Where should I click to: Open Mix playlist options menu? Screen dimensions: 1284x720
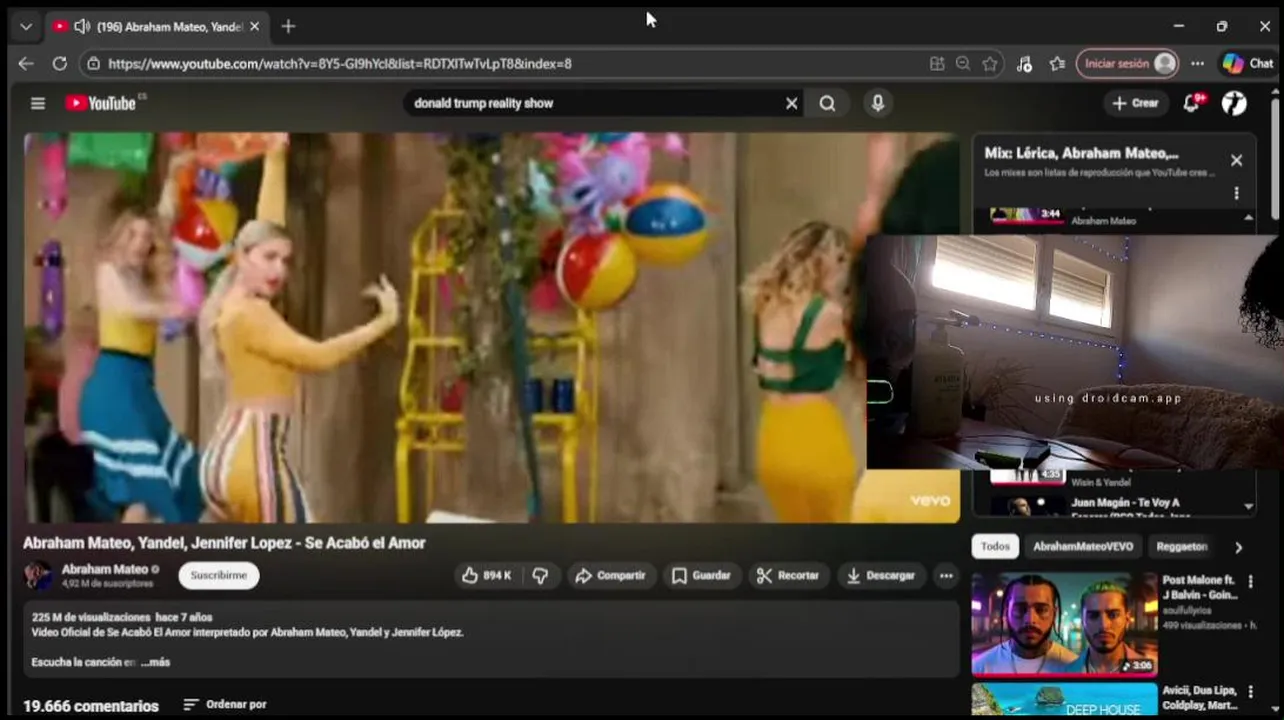click(x=1236, y=193)
